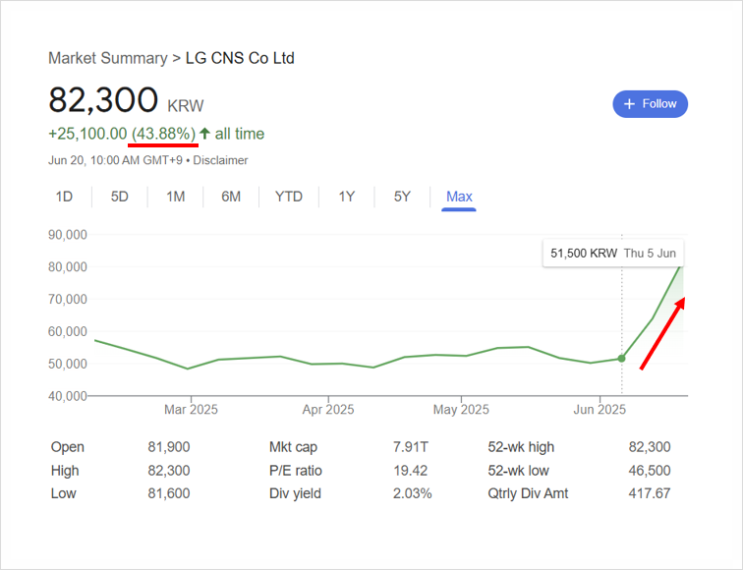Click the Qtrly Div Amt value 417.67
Screen dimensions: 743x570
649,493
